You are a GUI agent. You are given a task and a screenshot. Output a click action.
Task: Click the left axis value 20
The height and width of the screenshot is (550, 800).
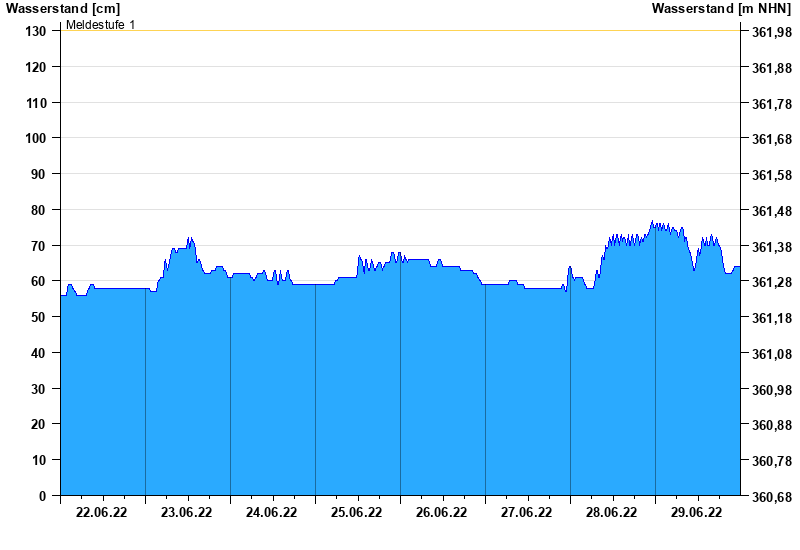[x=38, y=424]
